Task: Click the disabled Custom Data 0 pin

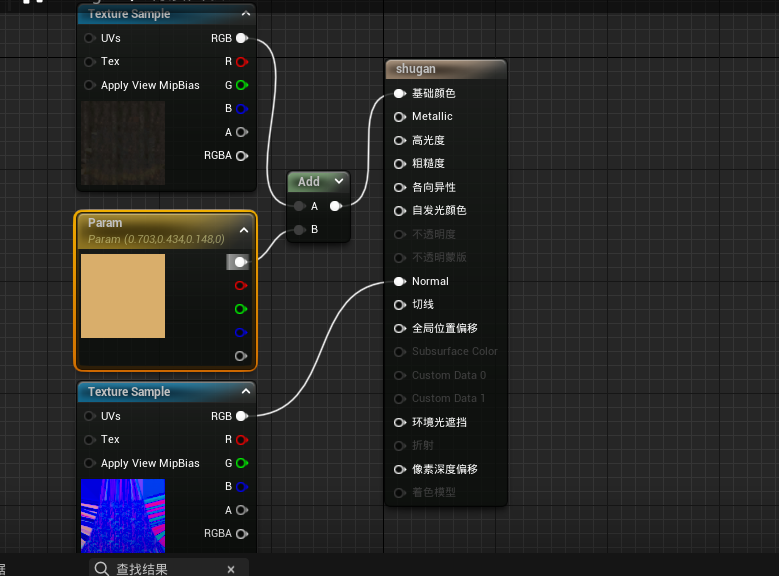Action: click(399, 375)
